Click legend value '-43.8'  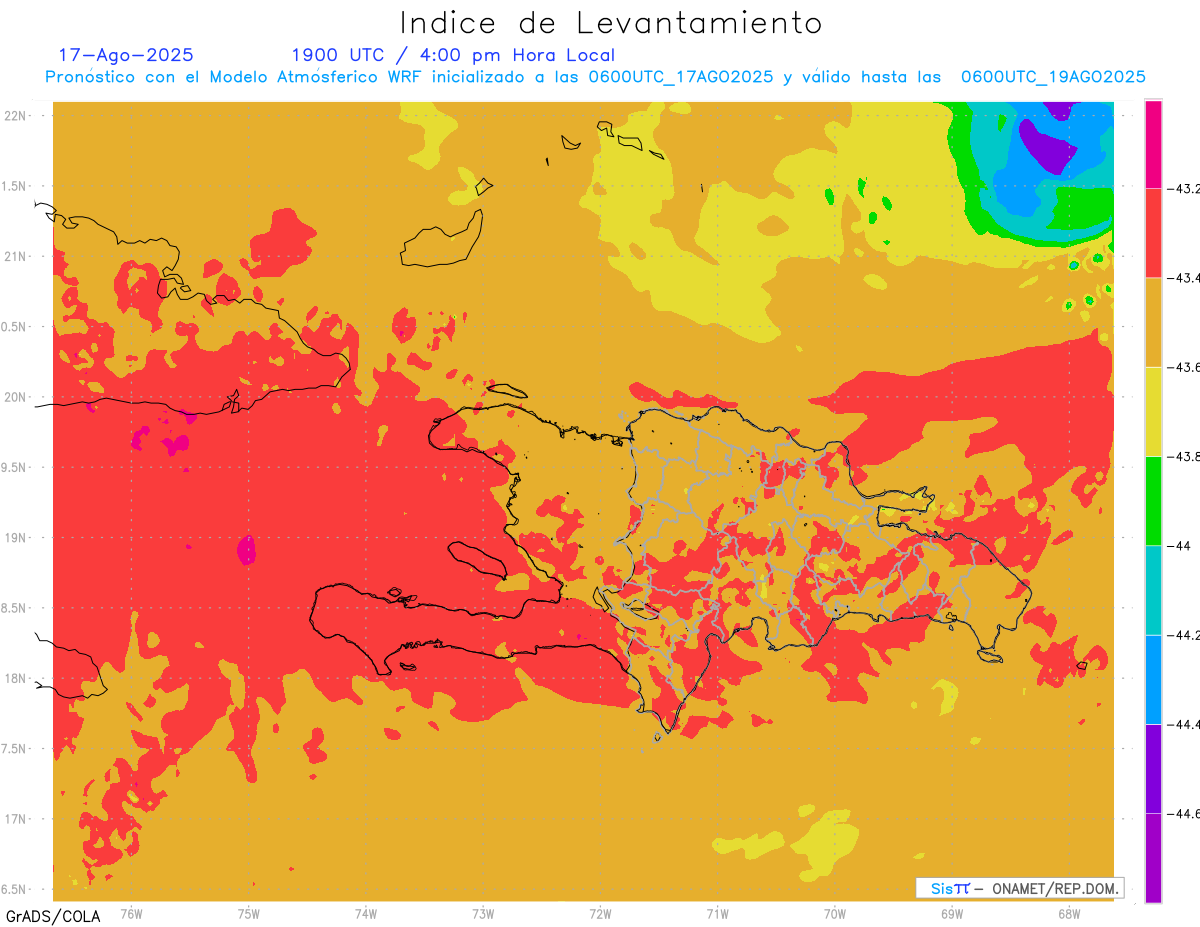[x=1184, y=456]
